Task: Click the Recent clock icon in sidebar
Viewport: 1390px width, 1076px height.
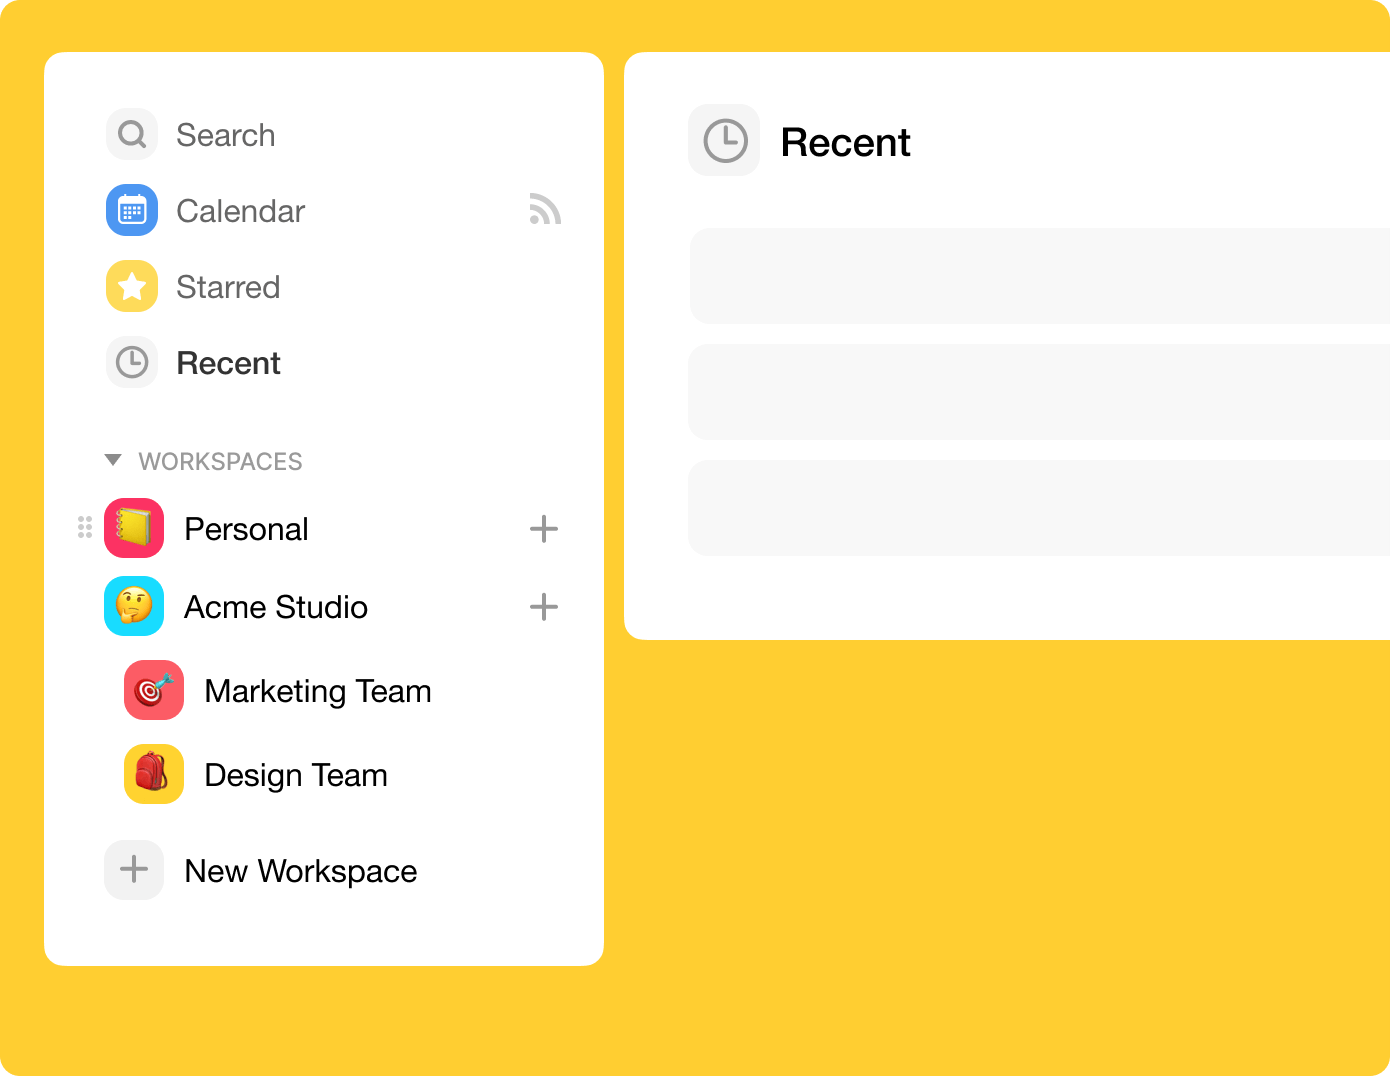Action: (x=132, y=362)
